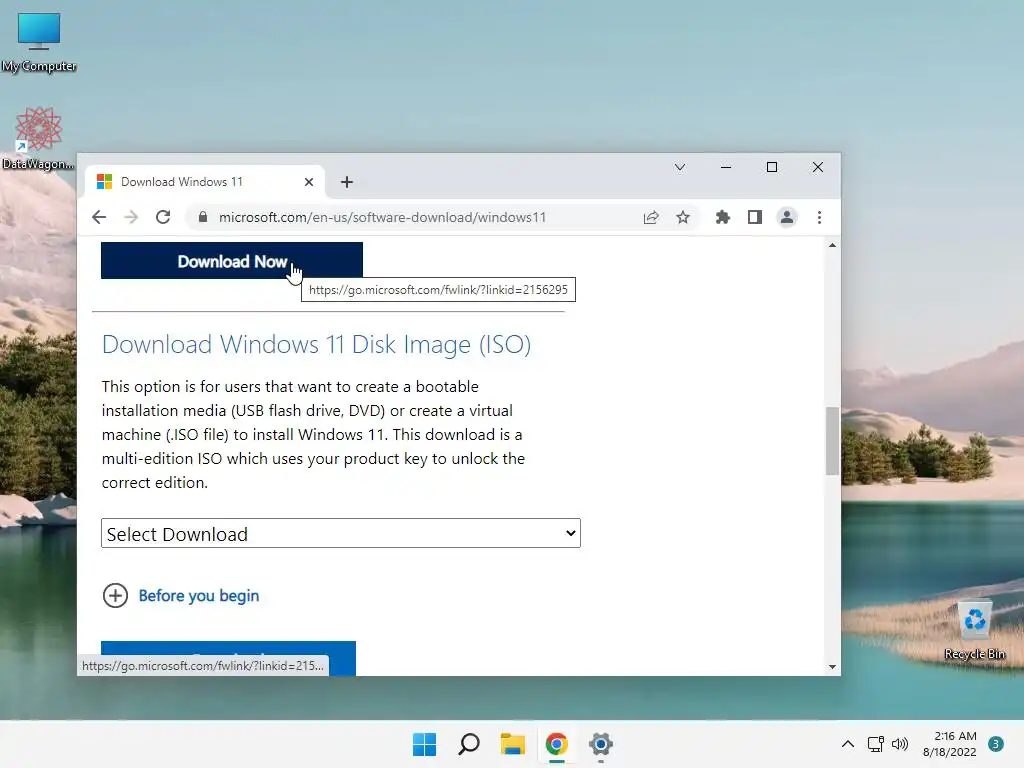Open File Explorer from the taskbar
1024x768 pixels.
(513, 744)
